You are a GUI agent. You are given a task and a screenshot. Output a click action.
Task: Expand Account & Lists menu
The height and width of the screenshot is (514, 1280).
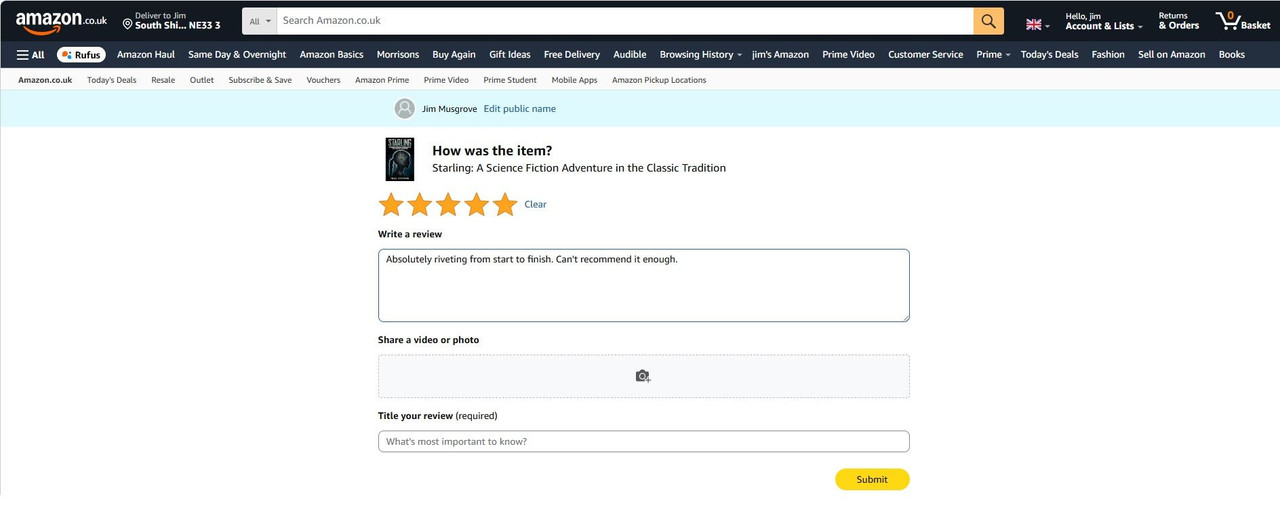(x=1104, y=21)
